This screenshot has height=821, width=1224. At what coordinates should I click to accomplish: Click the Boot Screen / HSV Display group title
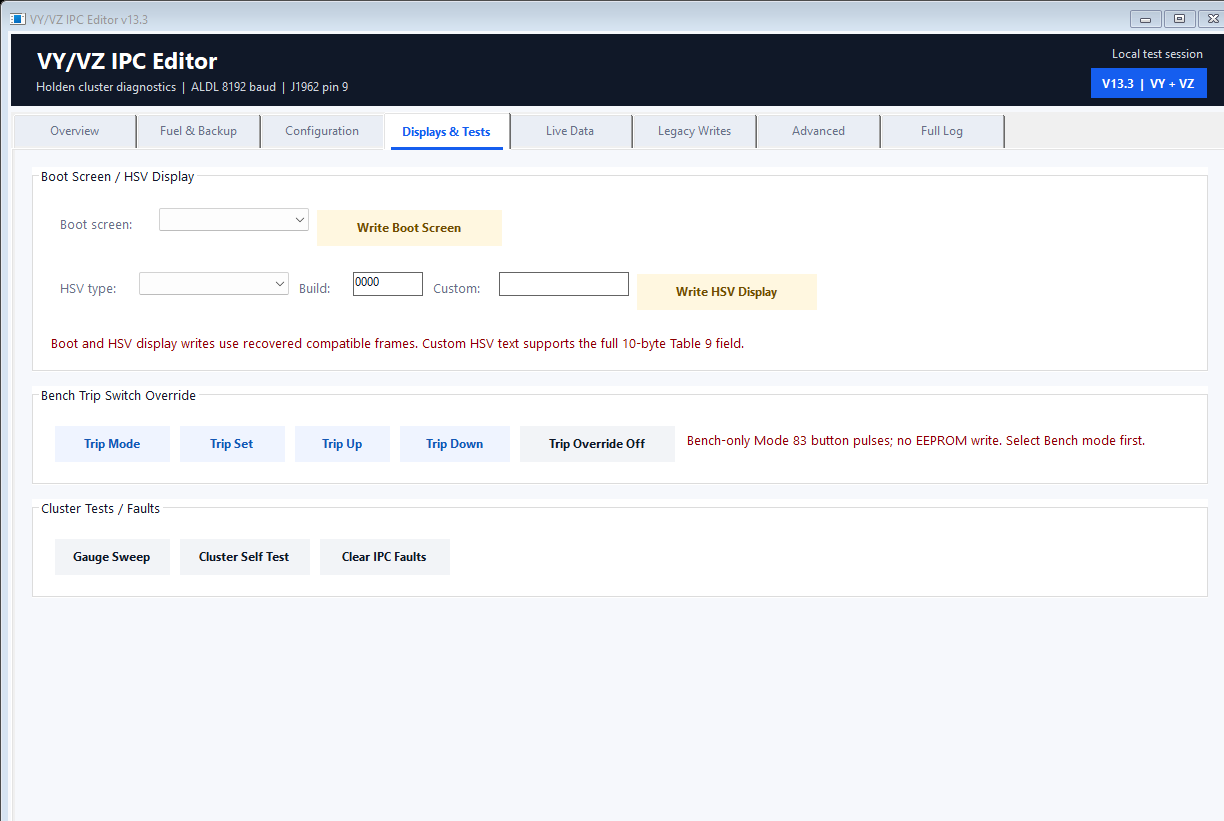coord(118,177)
